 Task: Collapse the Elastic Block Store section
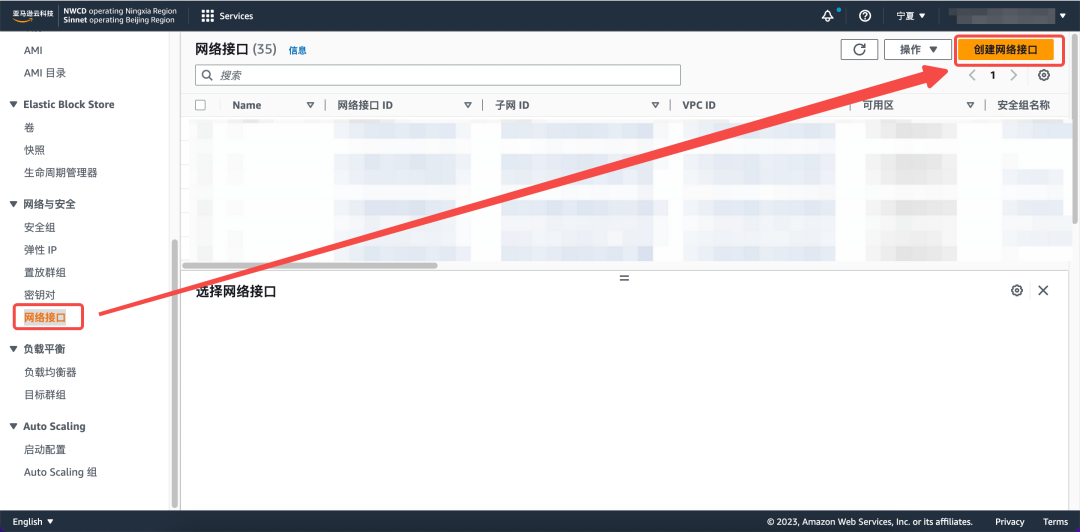pyautogui.click(x=13, y=105)
